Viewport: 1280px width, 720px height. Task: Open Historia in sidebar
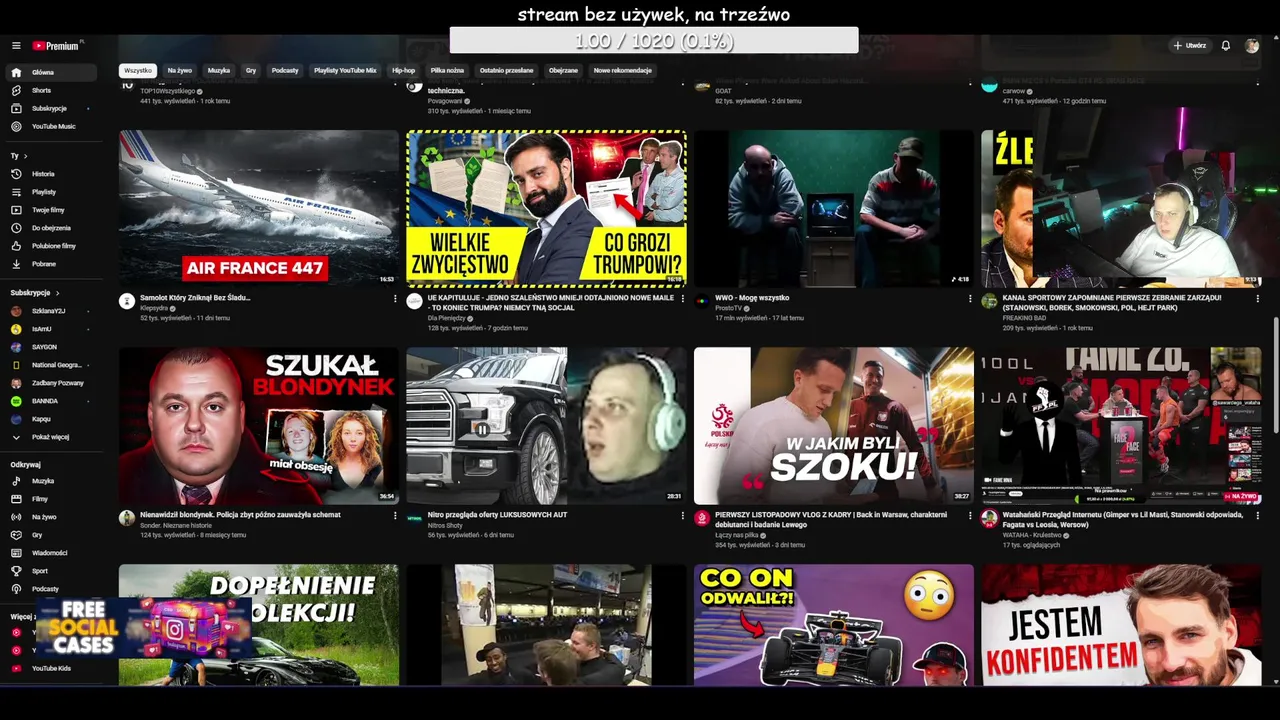coord(50,174)
